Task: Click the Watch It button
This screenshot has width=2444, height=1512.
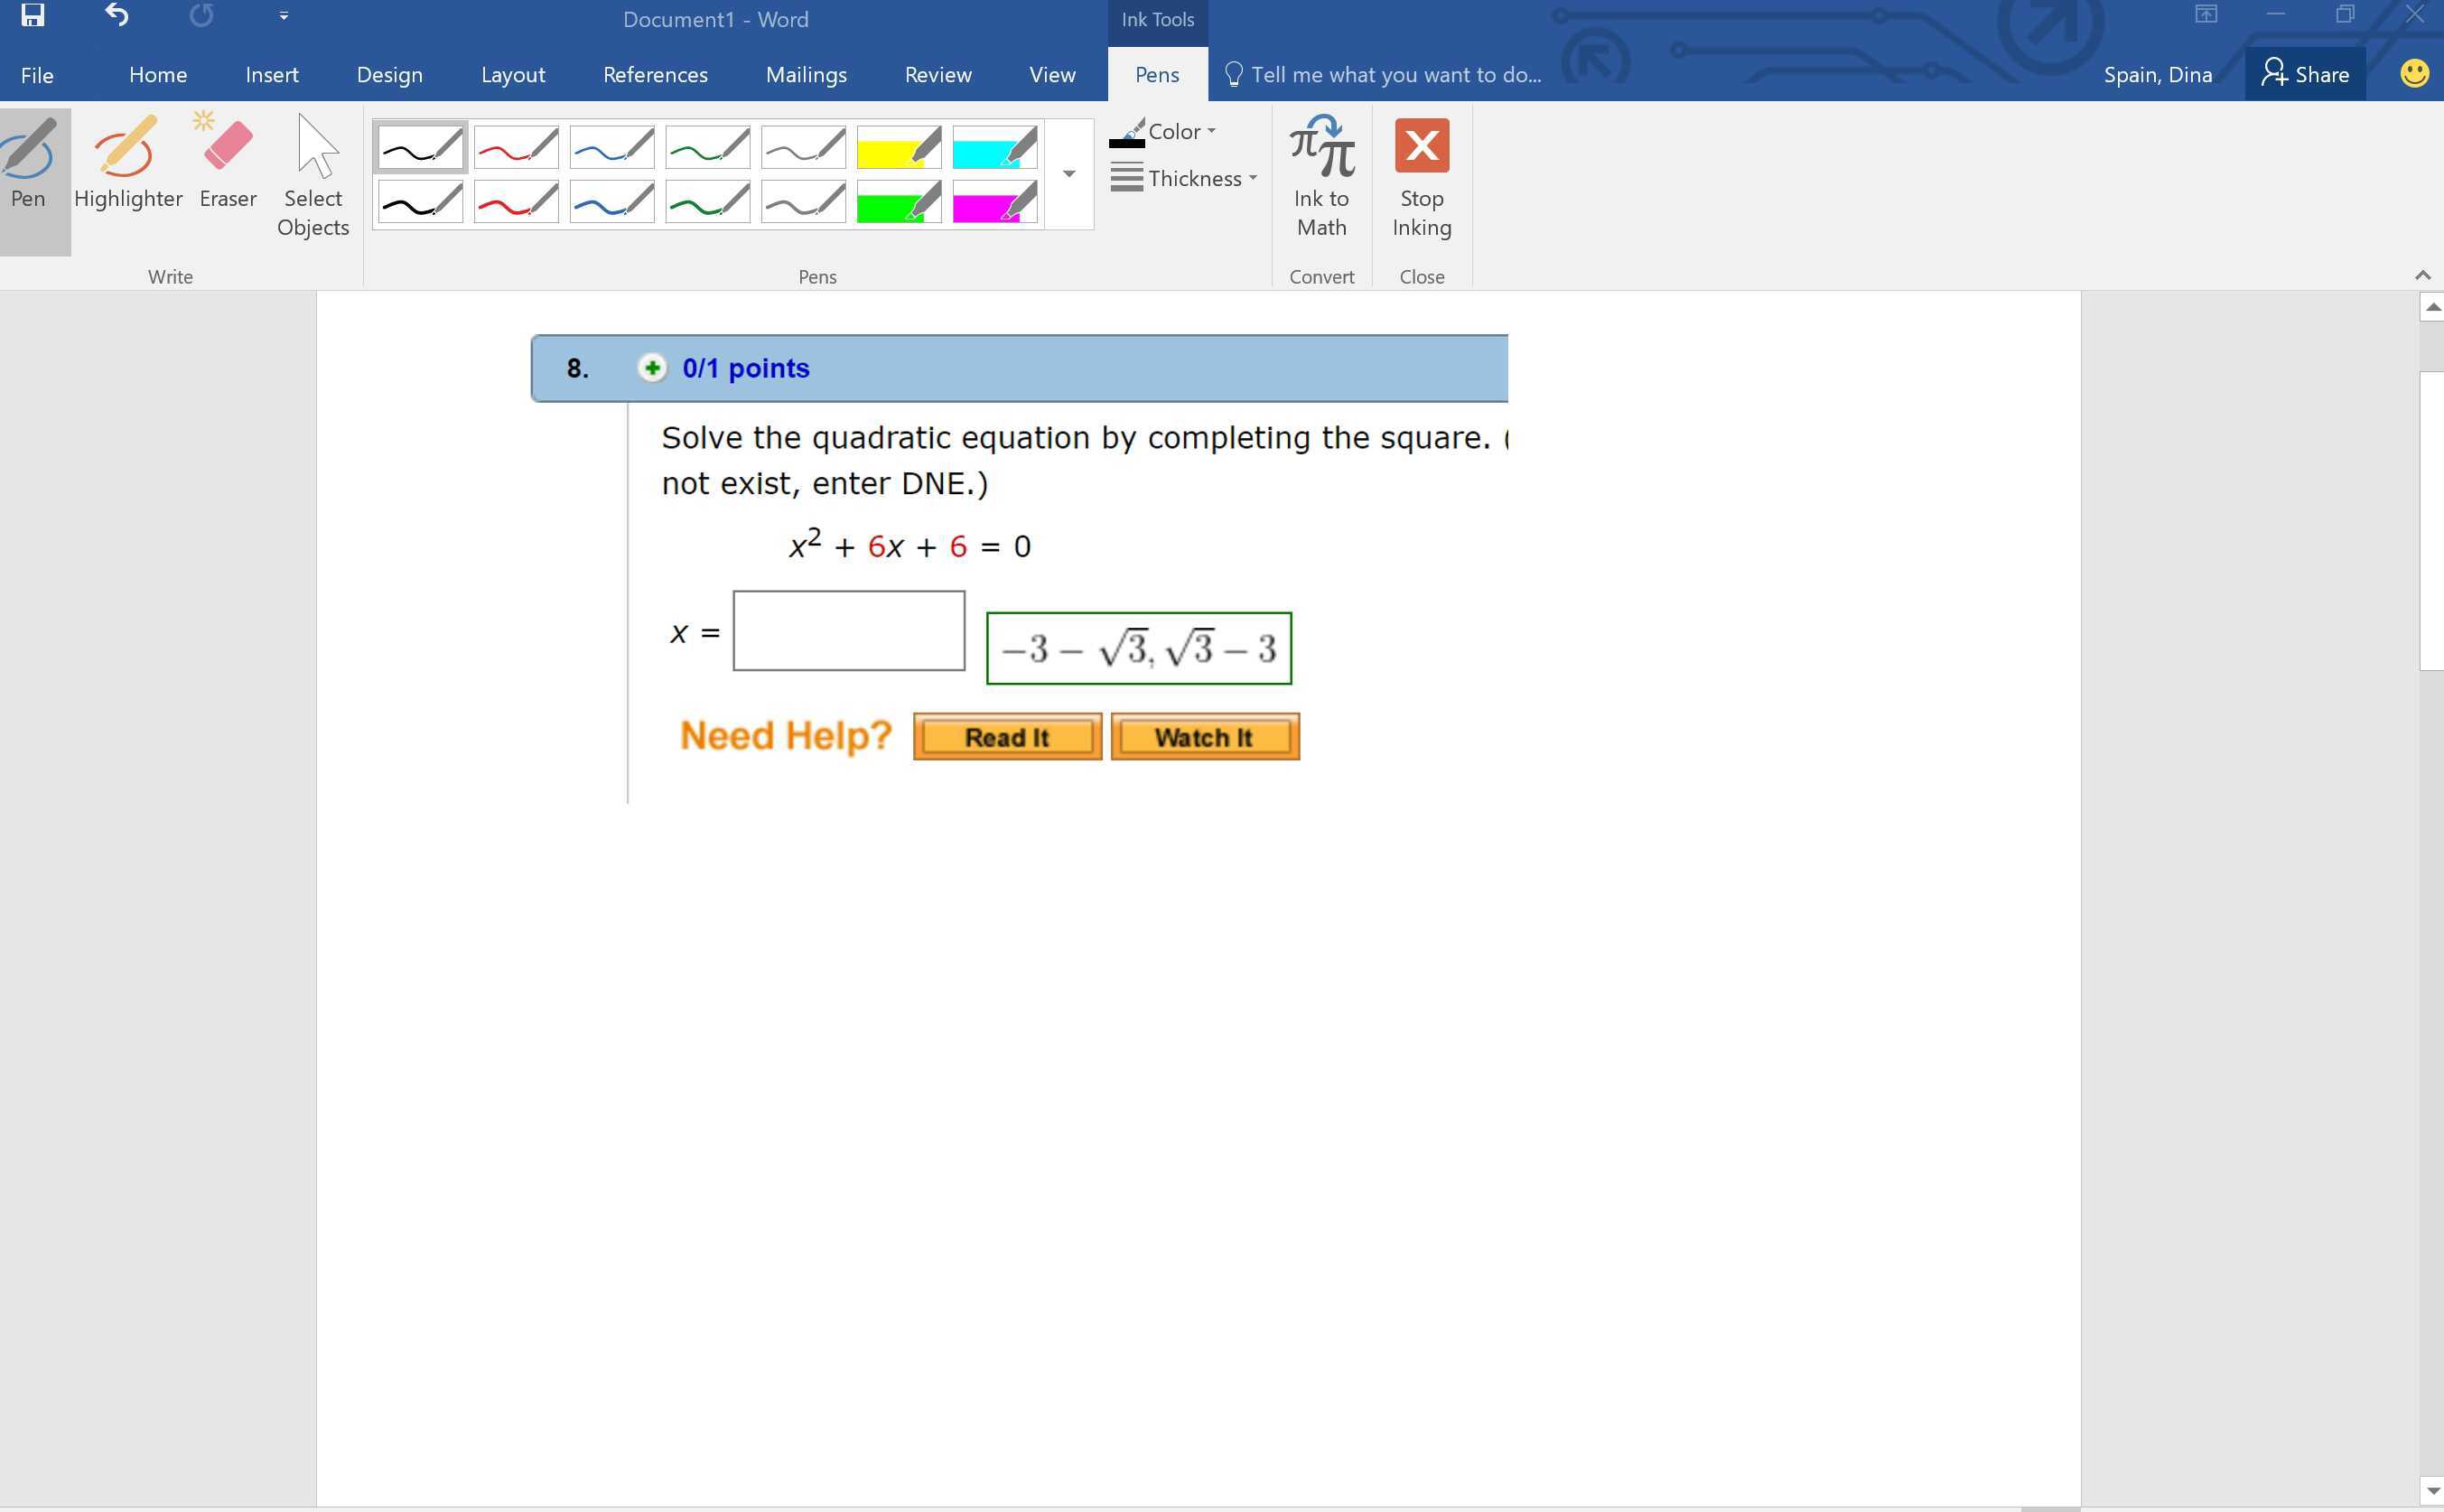Action: coord(1203,736)
